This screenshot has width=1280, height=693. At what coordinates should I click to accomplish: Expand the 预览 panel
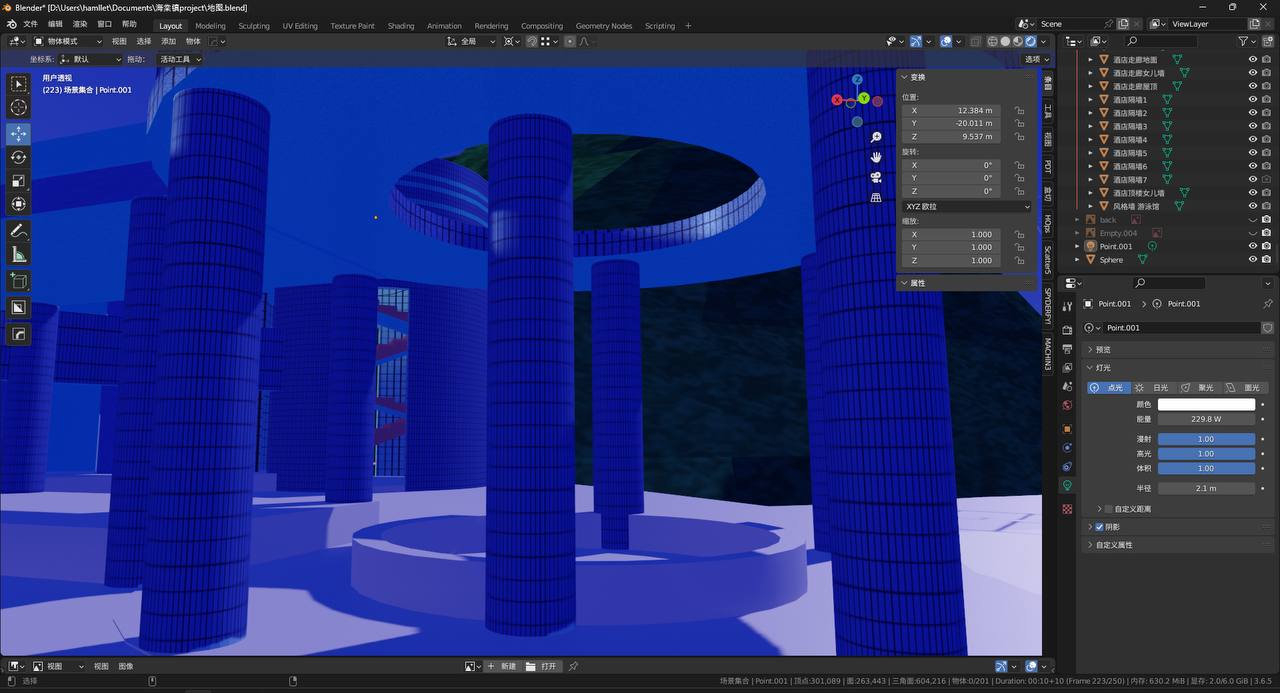[x=1103, y=350]
